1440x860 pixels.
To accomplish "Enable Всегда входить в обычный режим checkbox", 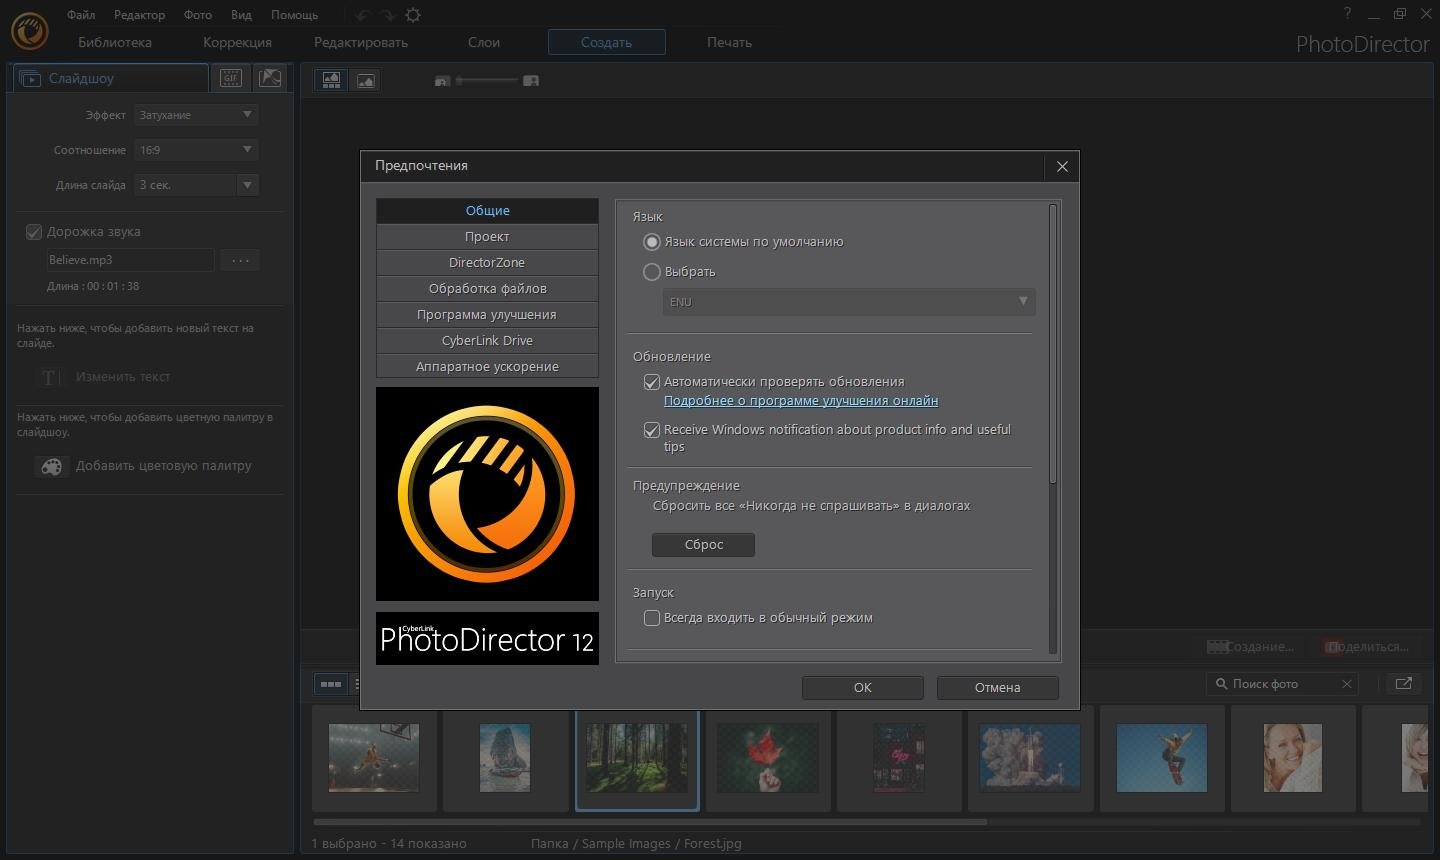I will click(652, 618).
